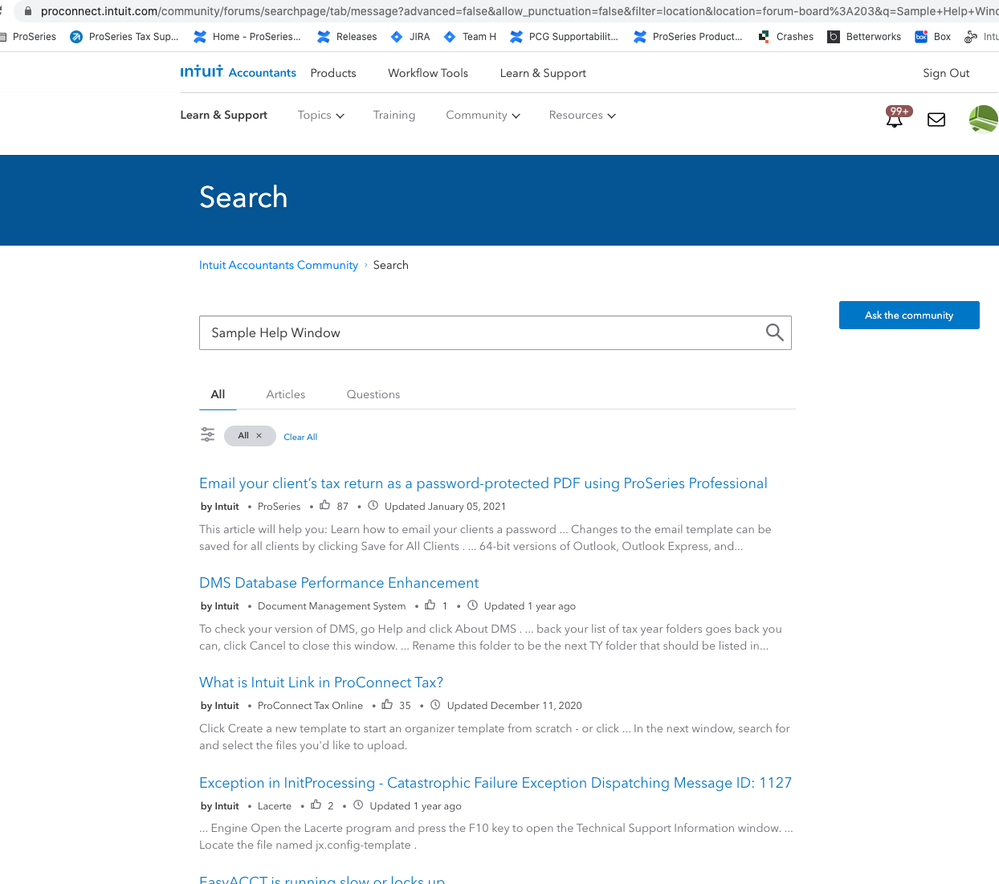Open the notifications bell icon
Image resolution: width=999 pixels, height=884 pixels.
coord(895,119)
